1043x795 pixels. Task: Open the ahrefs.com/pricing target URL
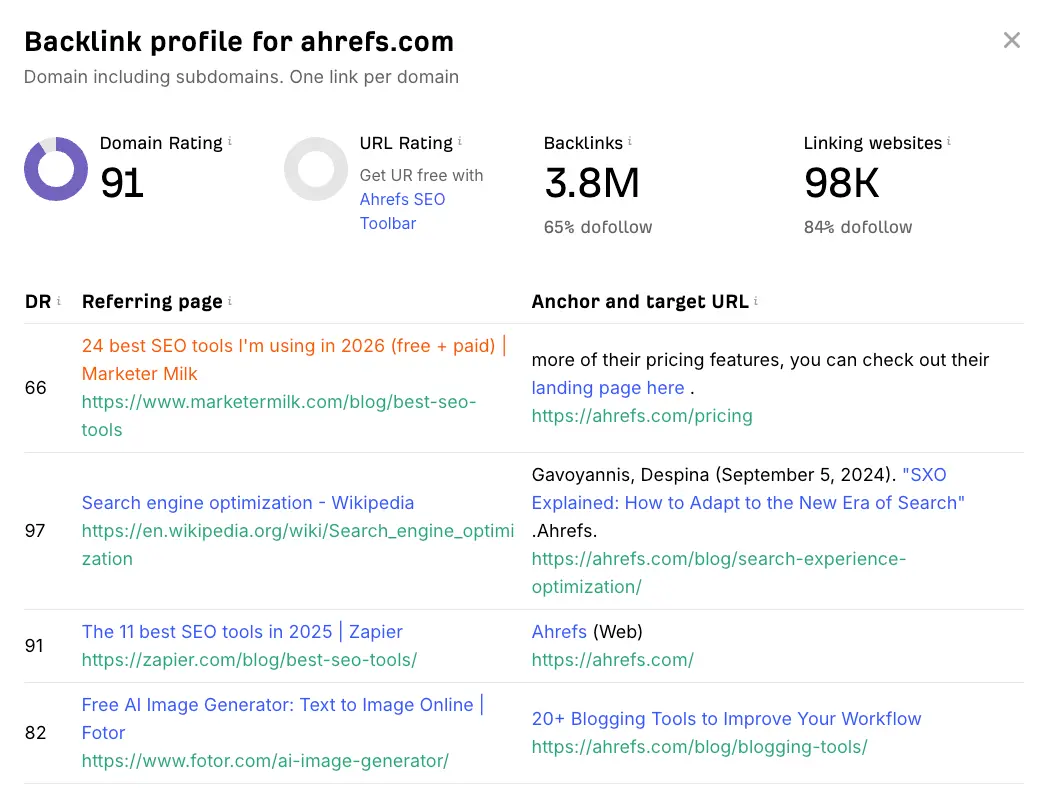pos(641,415)
